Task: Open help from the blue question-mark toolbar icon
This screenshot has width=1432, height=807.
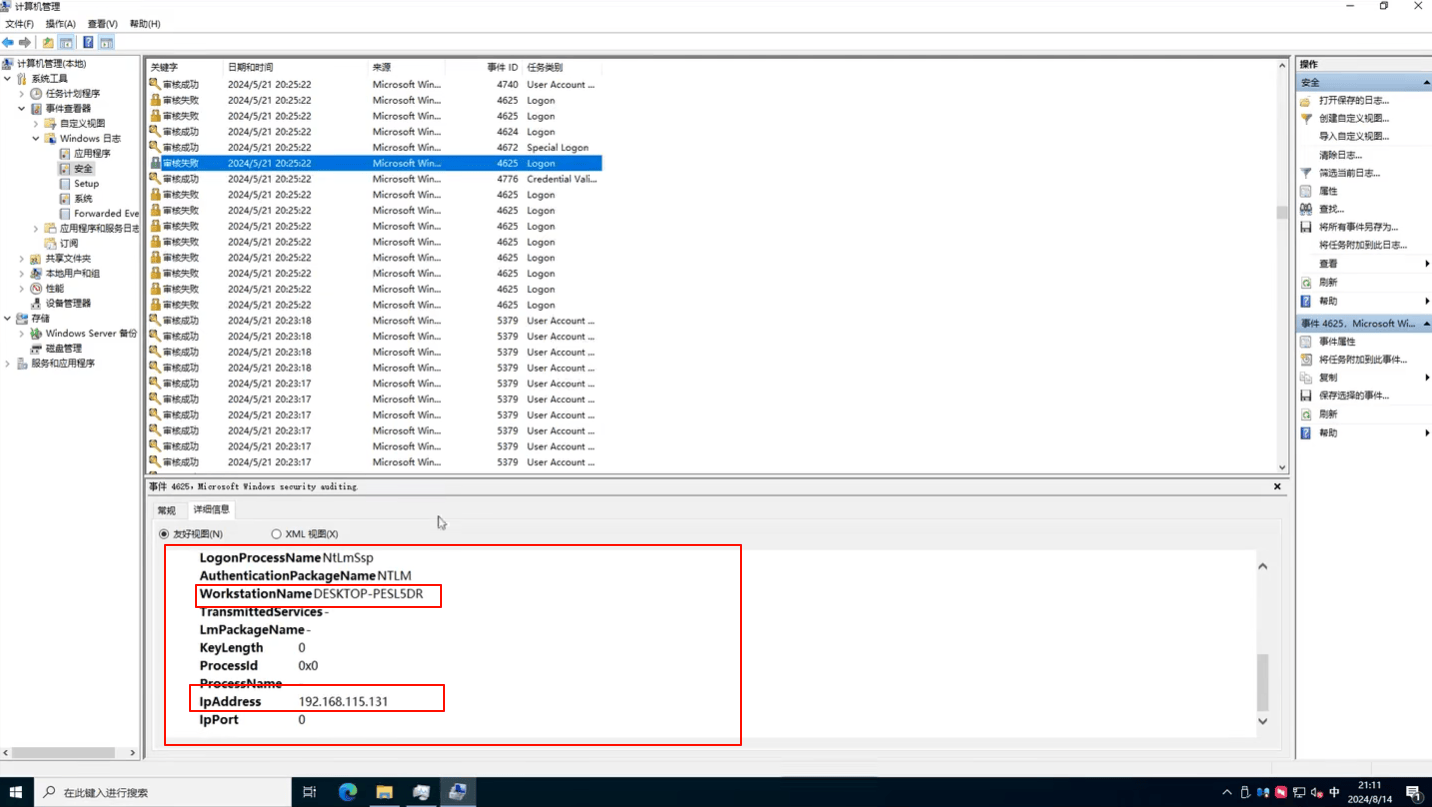Action: tap(88, 43)
